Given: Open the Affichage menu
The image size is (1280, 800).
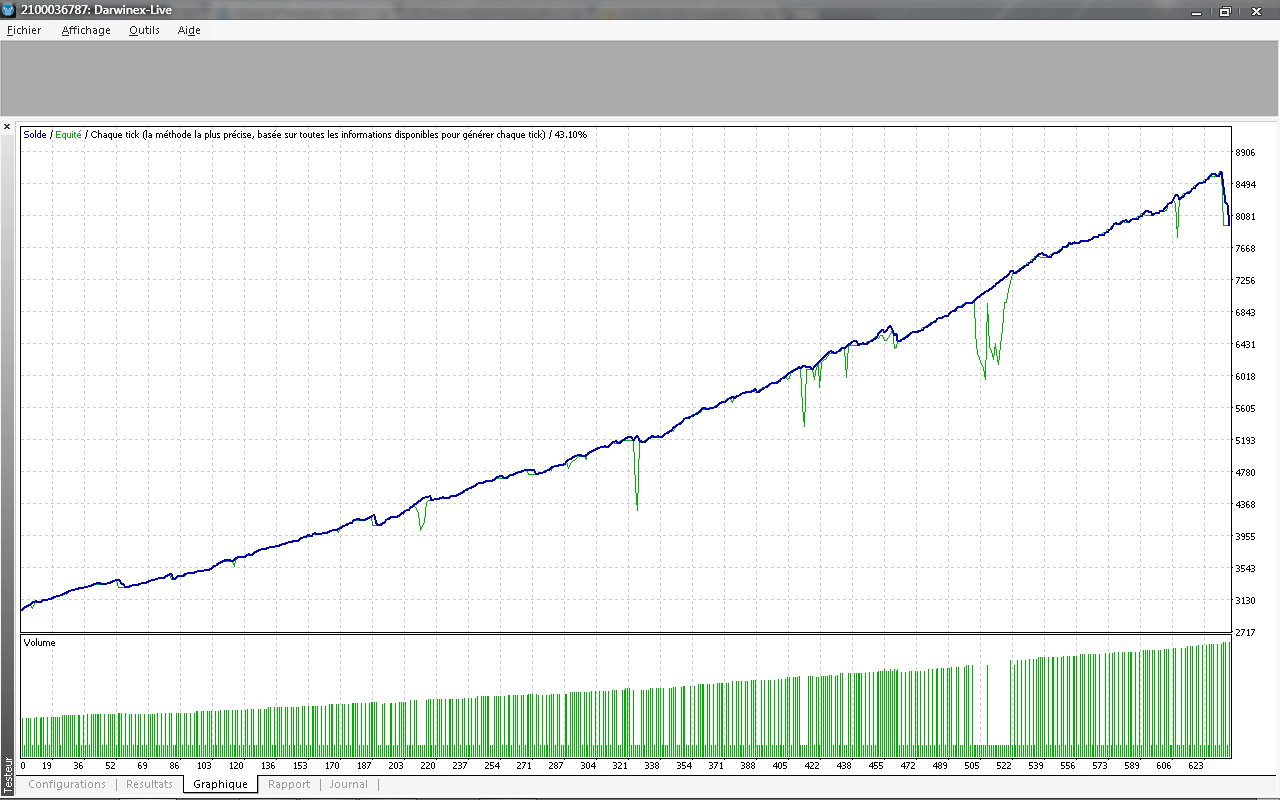Looking at the screenshot, I should tap(86, 30).
